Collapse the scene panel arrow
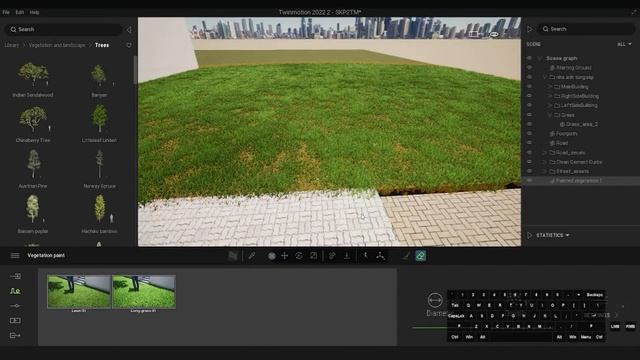 tap(530, 29)
